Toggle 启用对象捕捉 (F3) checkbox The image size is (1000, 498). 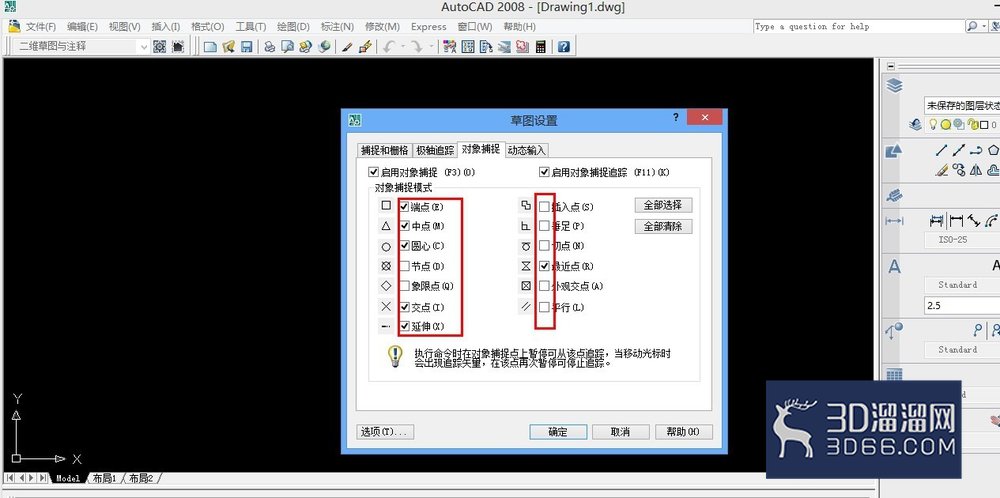pos(373,172)
